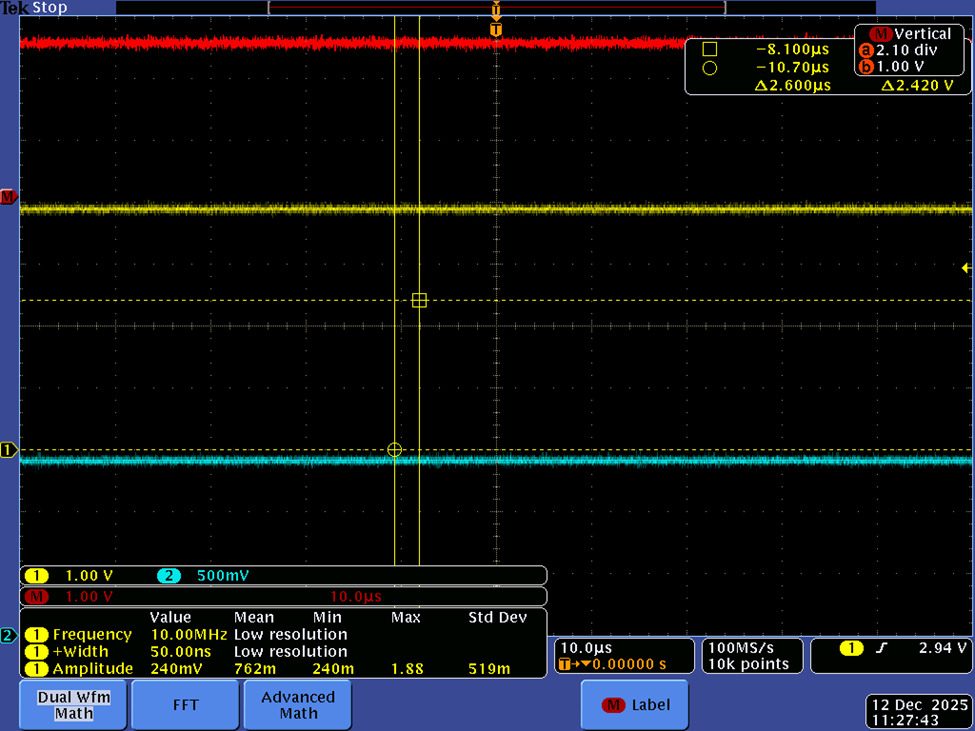Image resolution: width=975 pixels, height=731 pixels.
Task: Click the Amplitude max value 1.88
Action: point(407,669)
